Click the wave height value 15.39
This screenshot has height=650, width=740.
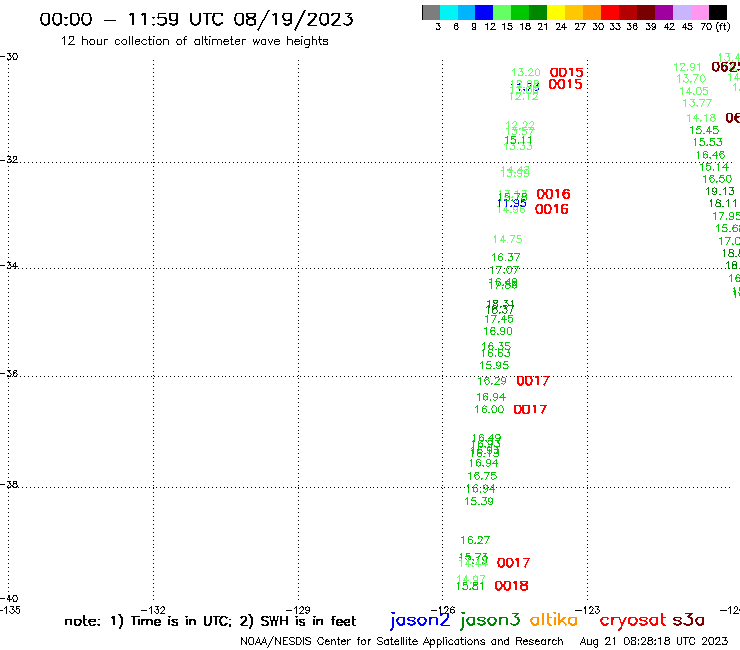tap(479, 501)
